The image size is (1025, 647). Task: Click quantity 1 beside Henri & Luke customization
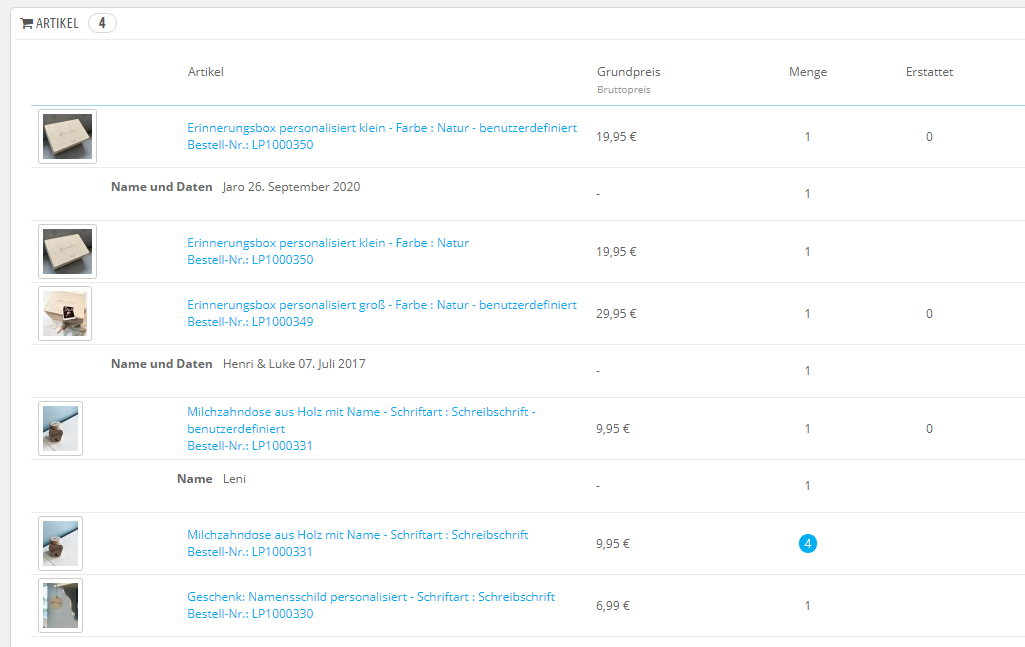pos(808,371)
